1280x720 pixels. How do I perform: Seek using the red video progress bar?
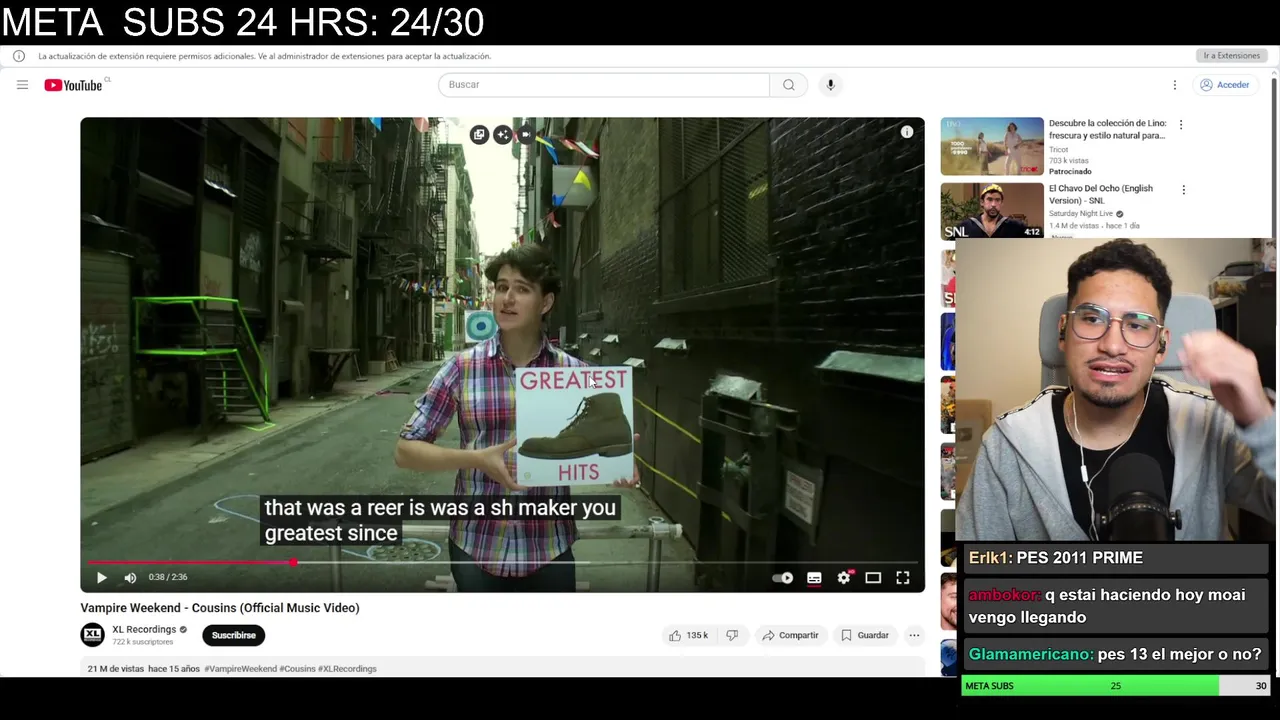pos(503,562)
